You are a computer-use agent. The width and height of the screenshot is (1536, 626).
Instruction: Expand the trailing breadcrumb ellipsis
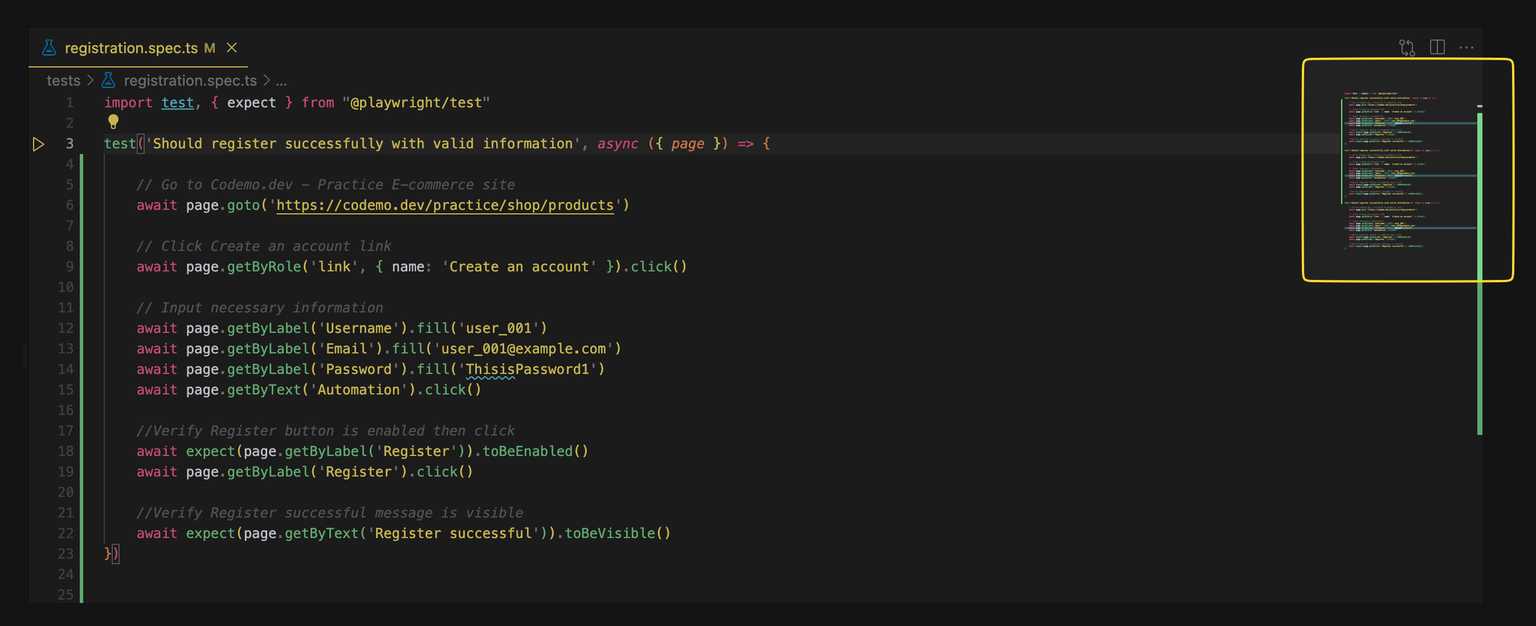pos(281,81)
